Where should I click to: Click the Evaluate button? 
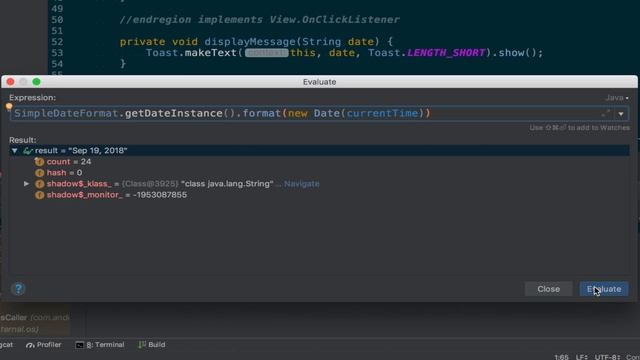pos(604,289)
